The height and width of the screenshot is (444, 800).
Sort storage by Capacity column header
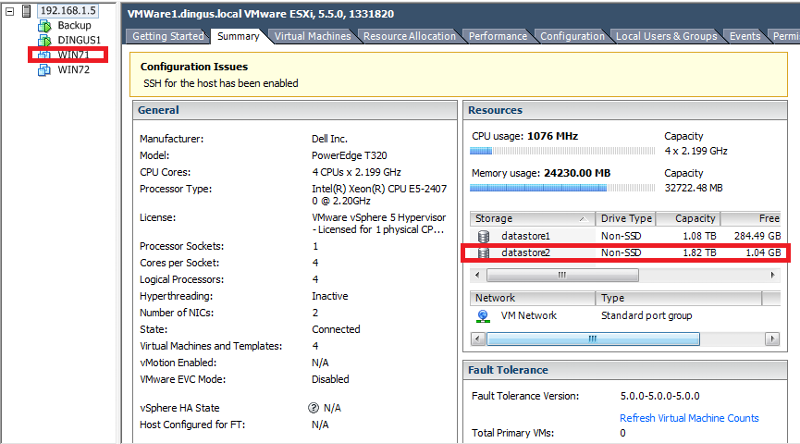(688, 218)
